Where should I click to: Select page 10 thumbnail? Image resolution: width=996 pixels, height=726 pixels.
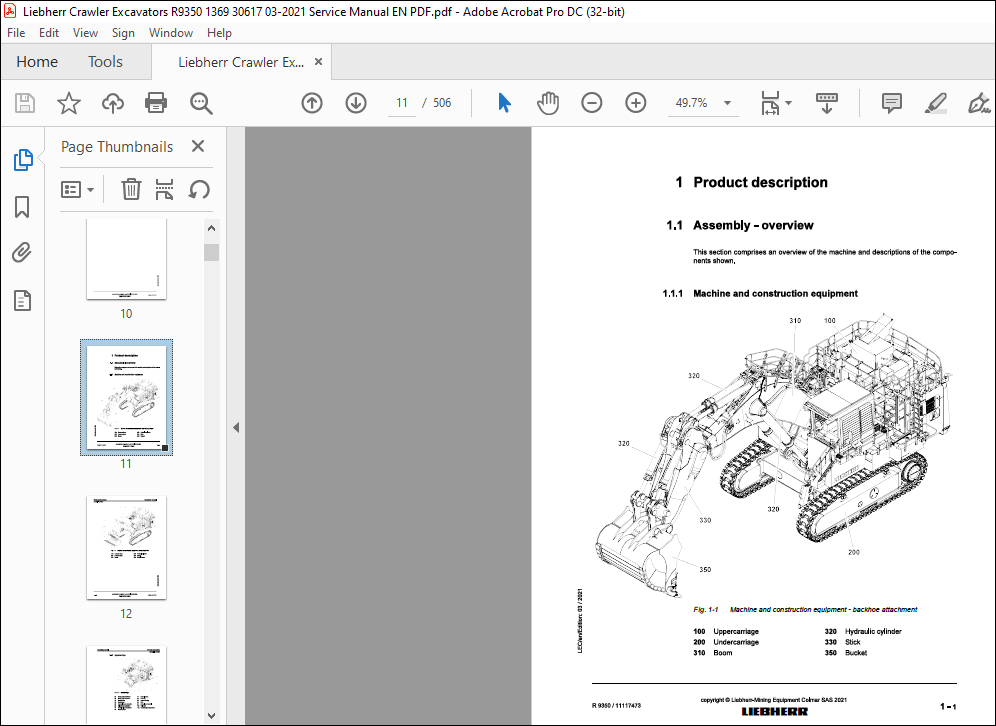126,259
